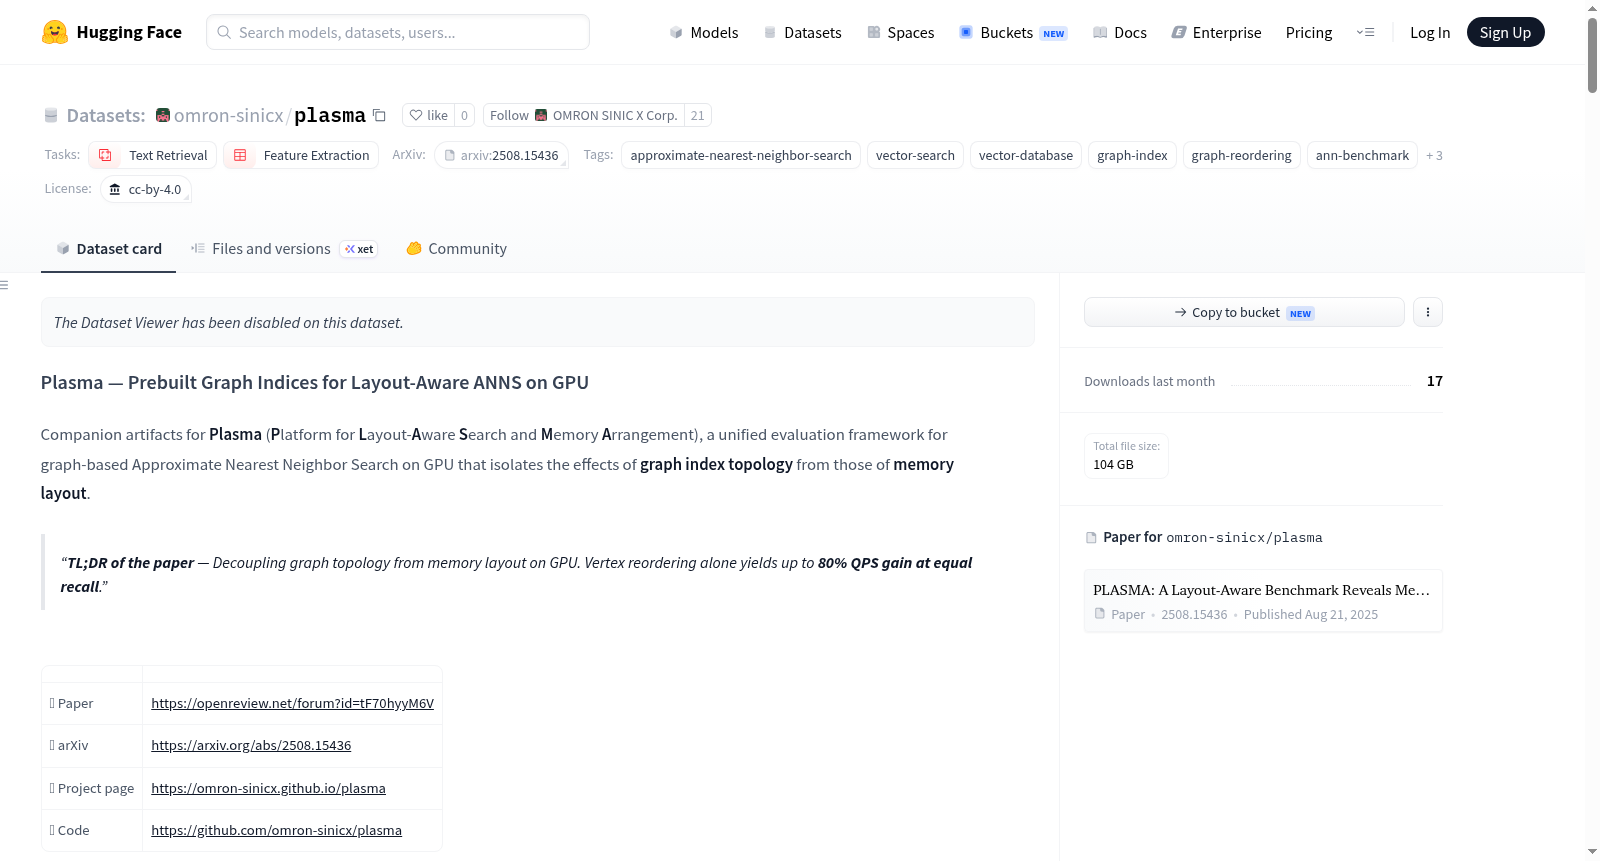Open the Community tab

[456, 249]
